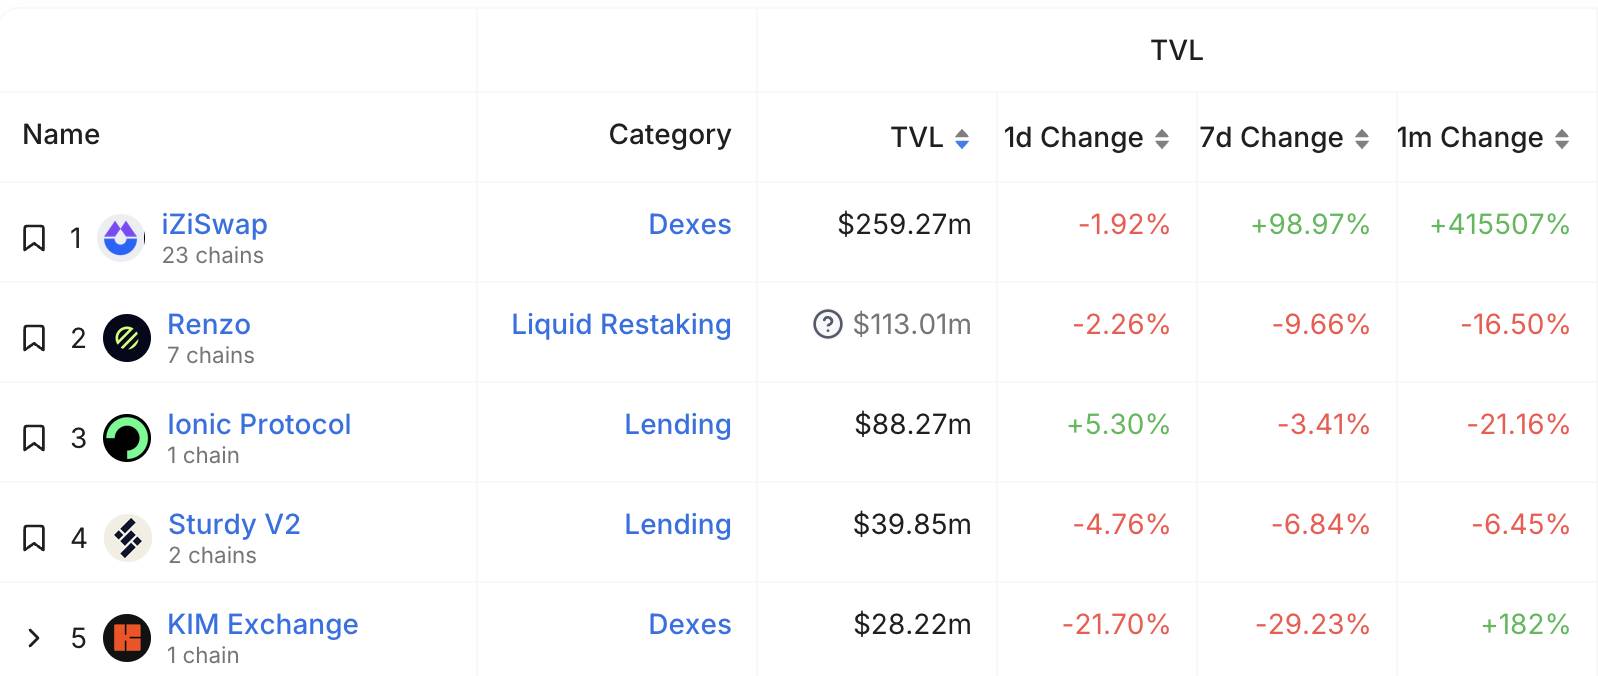Click the question mark icon beside Renzo TVL
This screenshot has width=1598, height=676.
click(828, 324)
